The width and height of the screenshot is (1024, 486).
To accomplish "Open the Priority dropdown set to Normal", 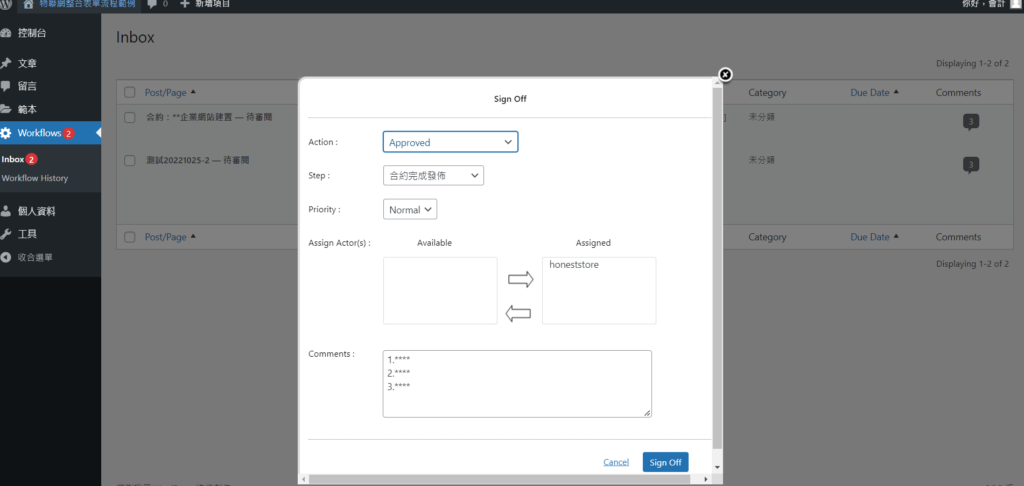I will [x=410, y=210].
